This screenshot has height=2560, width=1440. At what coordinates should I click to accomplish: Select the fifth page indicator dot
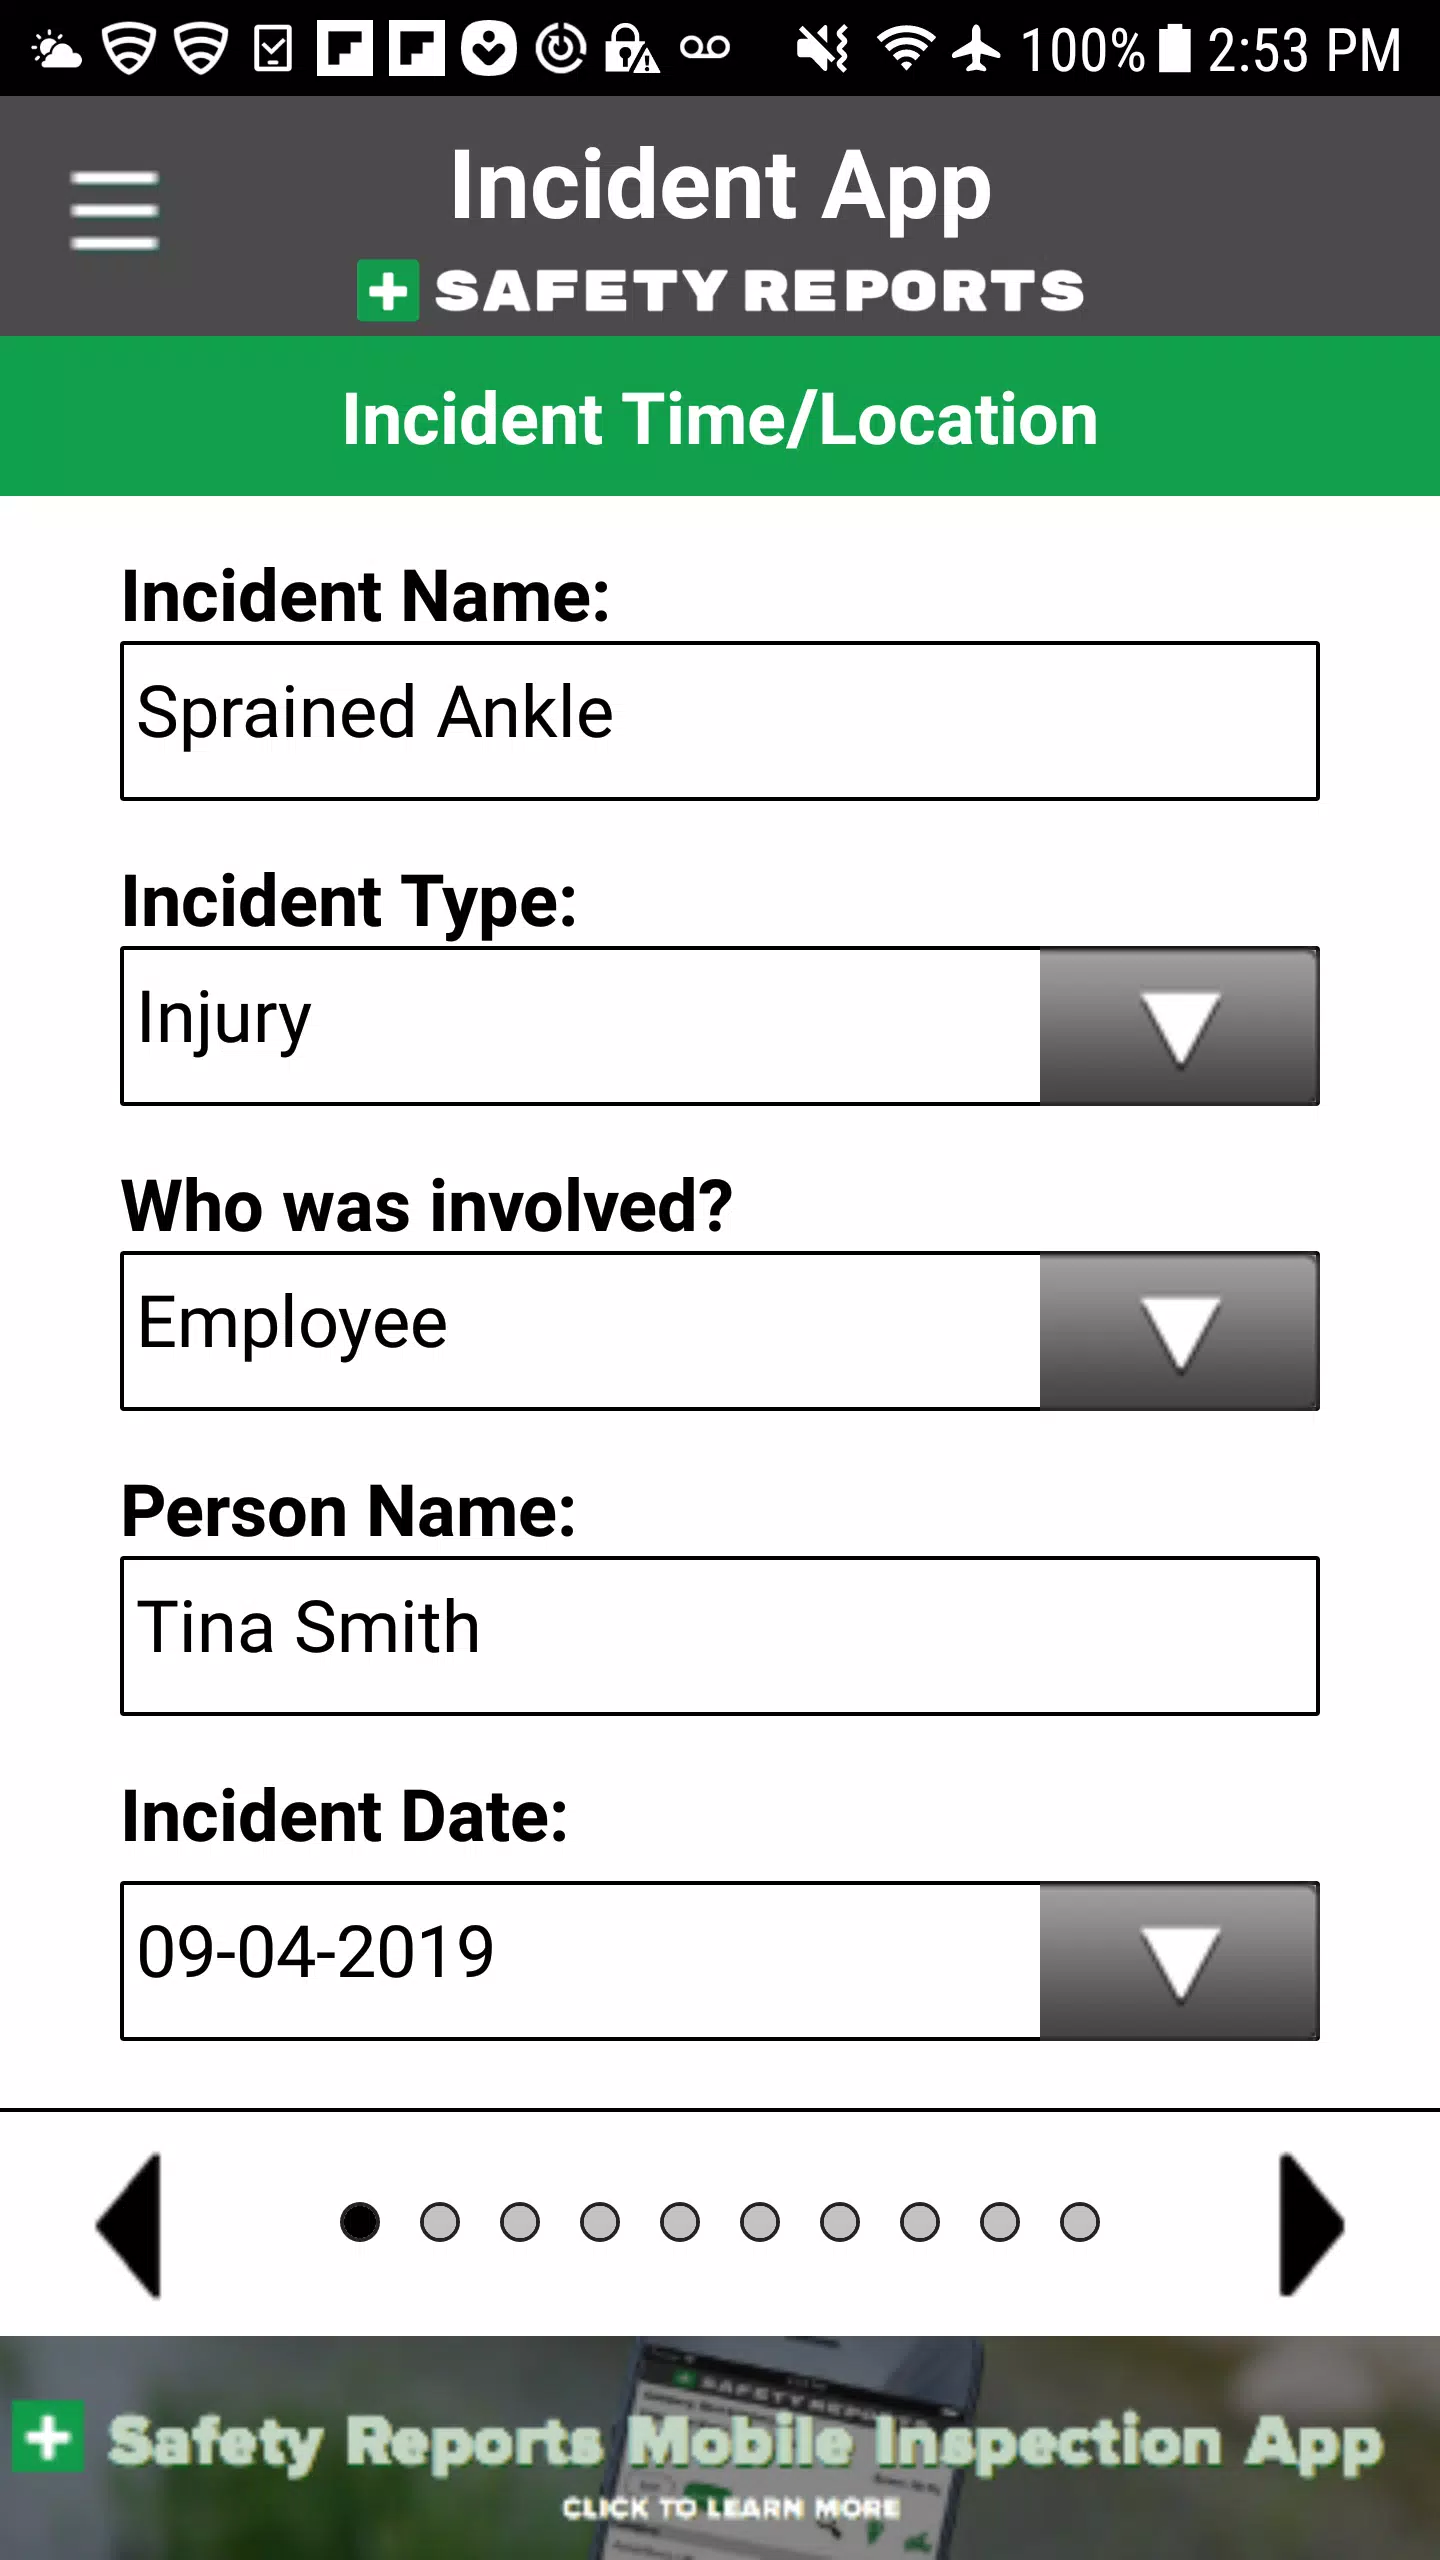680,2222
